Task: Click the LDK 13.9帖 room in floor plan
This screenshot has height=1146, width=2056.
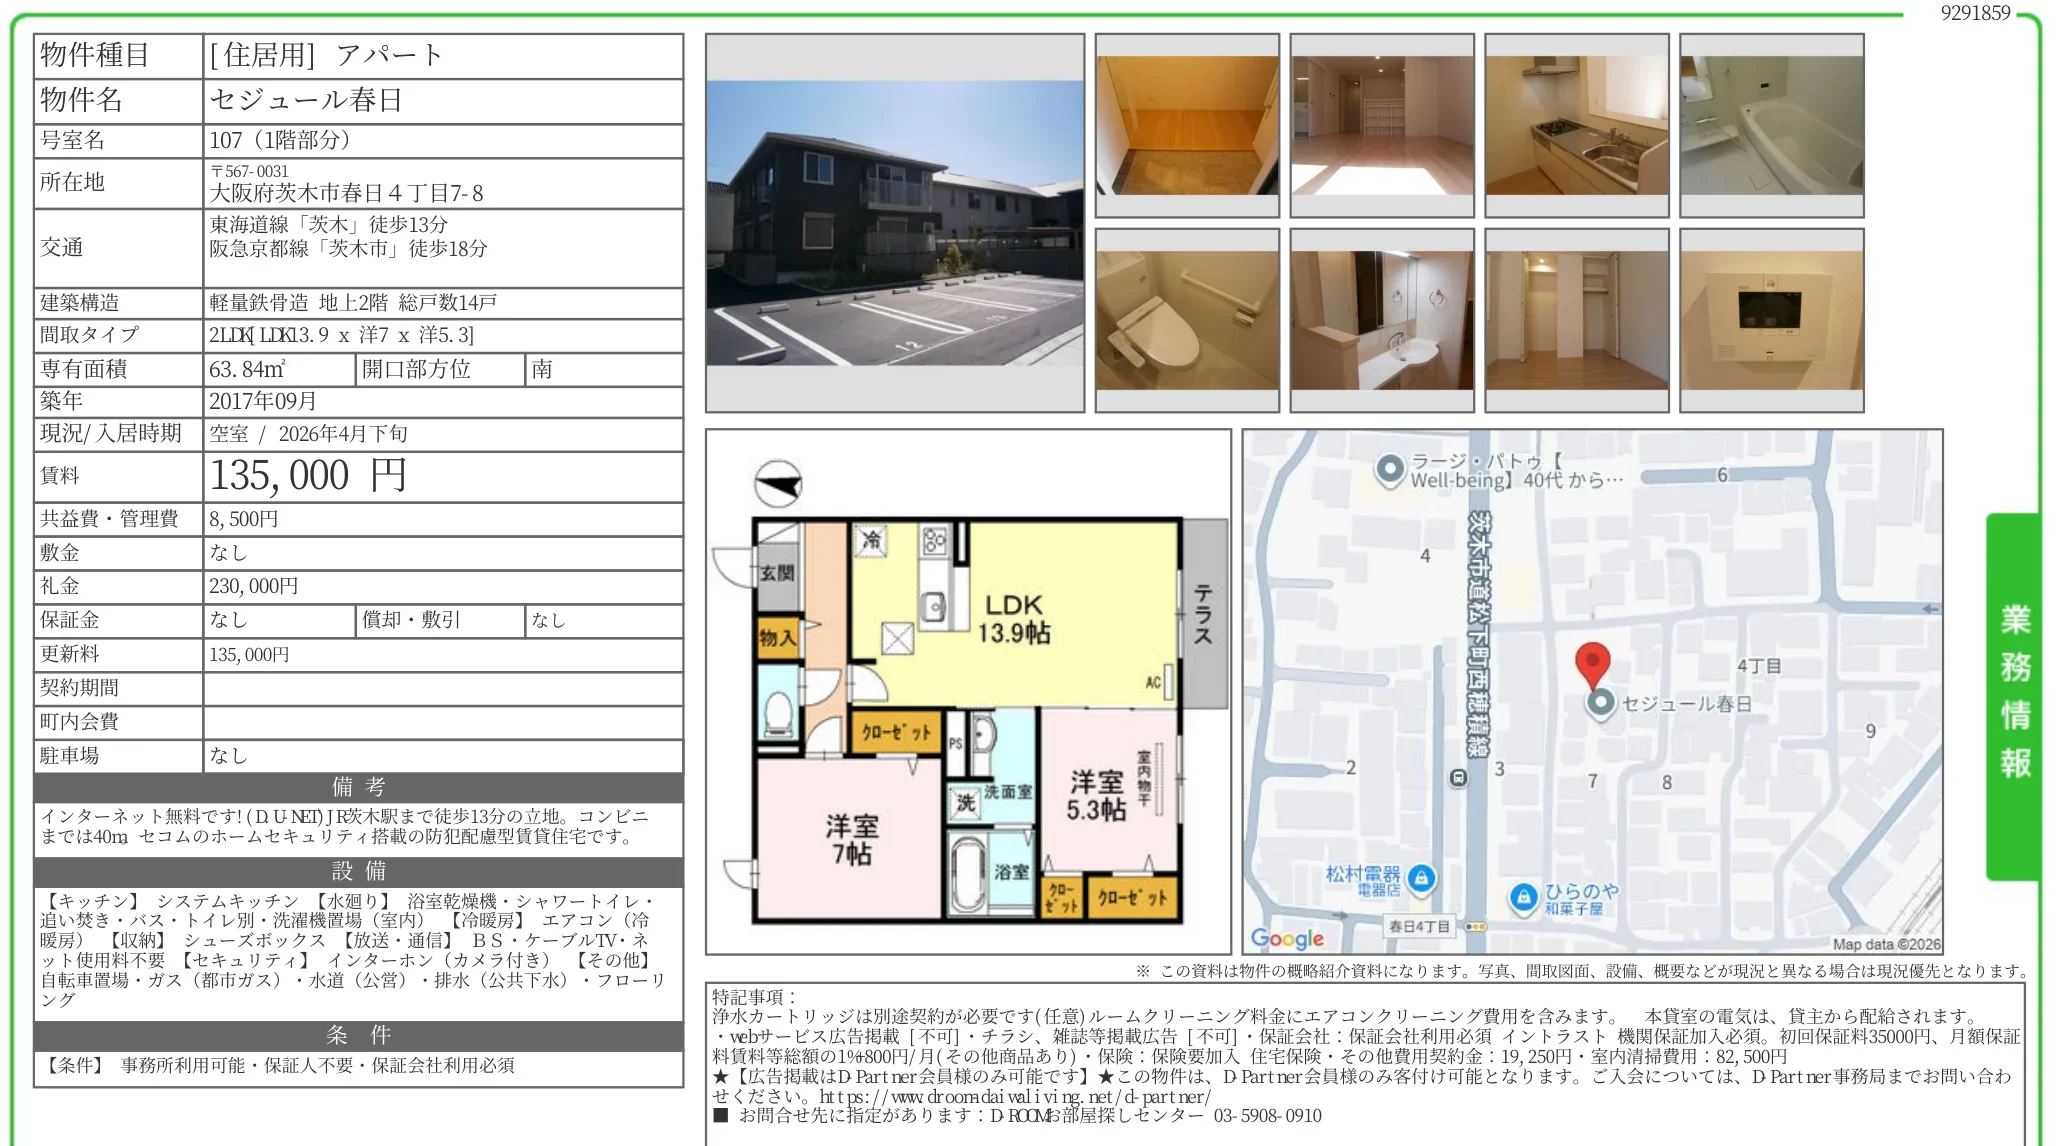Action: [1013, 618]
